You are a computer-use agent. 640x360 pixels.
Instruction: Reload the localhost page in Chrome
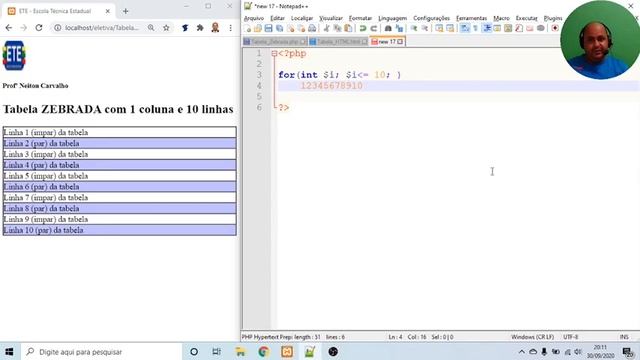(39, 28)
